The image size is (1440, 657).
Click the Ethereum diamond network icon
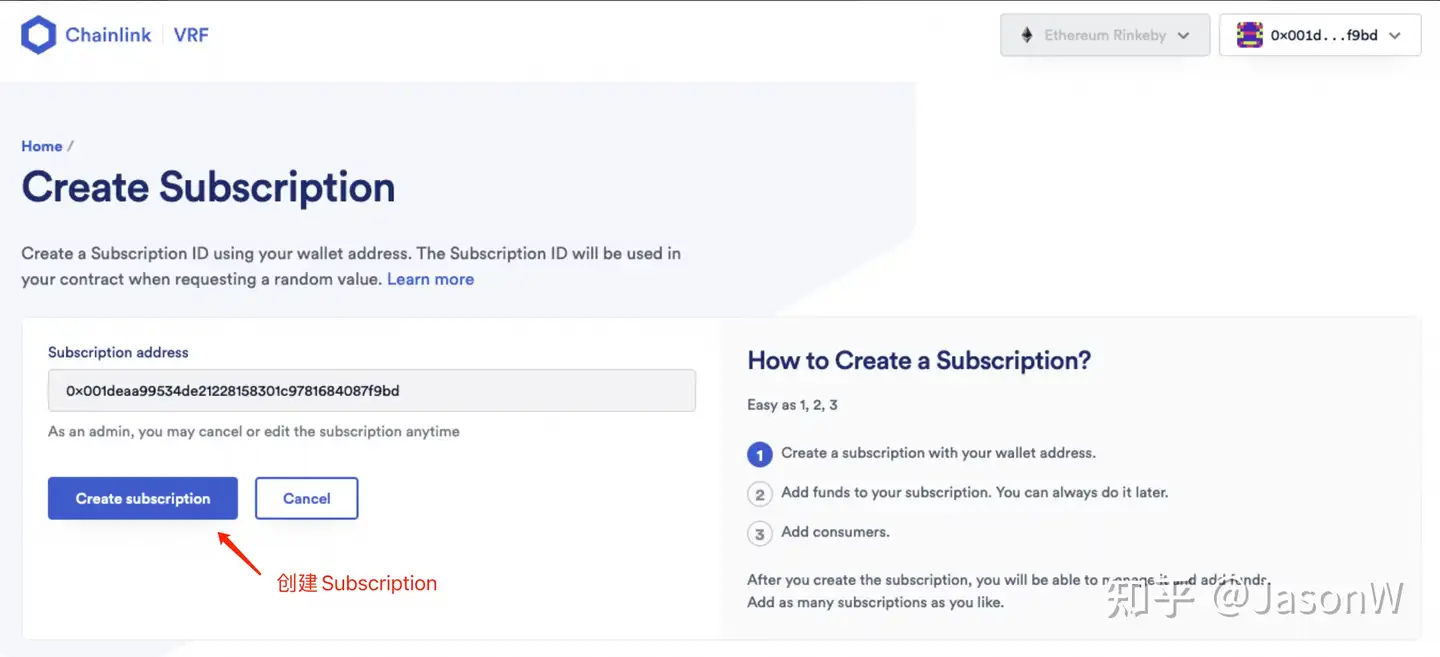(1026, 35)
